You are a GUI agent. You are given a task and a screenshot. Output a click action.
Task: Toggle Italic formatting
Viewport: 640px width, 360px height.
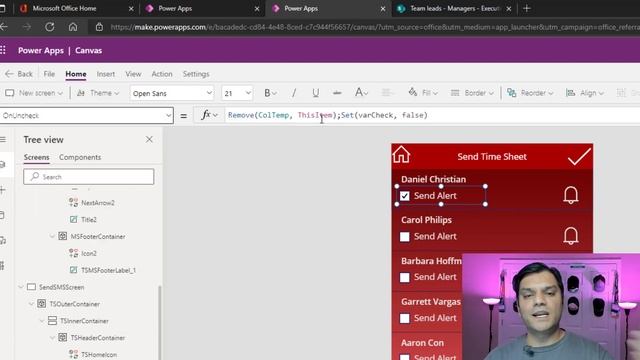(293, 93)
